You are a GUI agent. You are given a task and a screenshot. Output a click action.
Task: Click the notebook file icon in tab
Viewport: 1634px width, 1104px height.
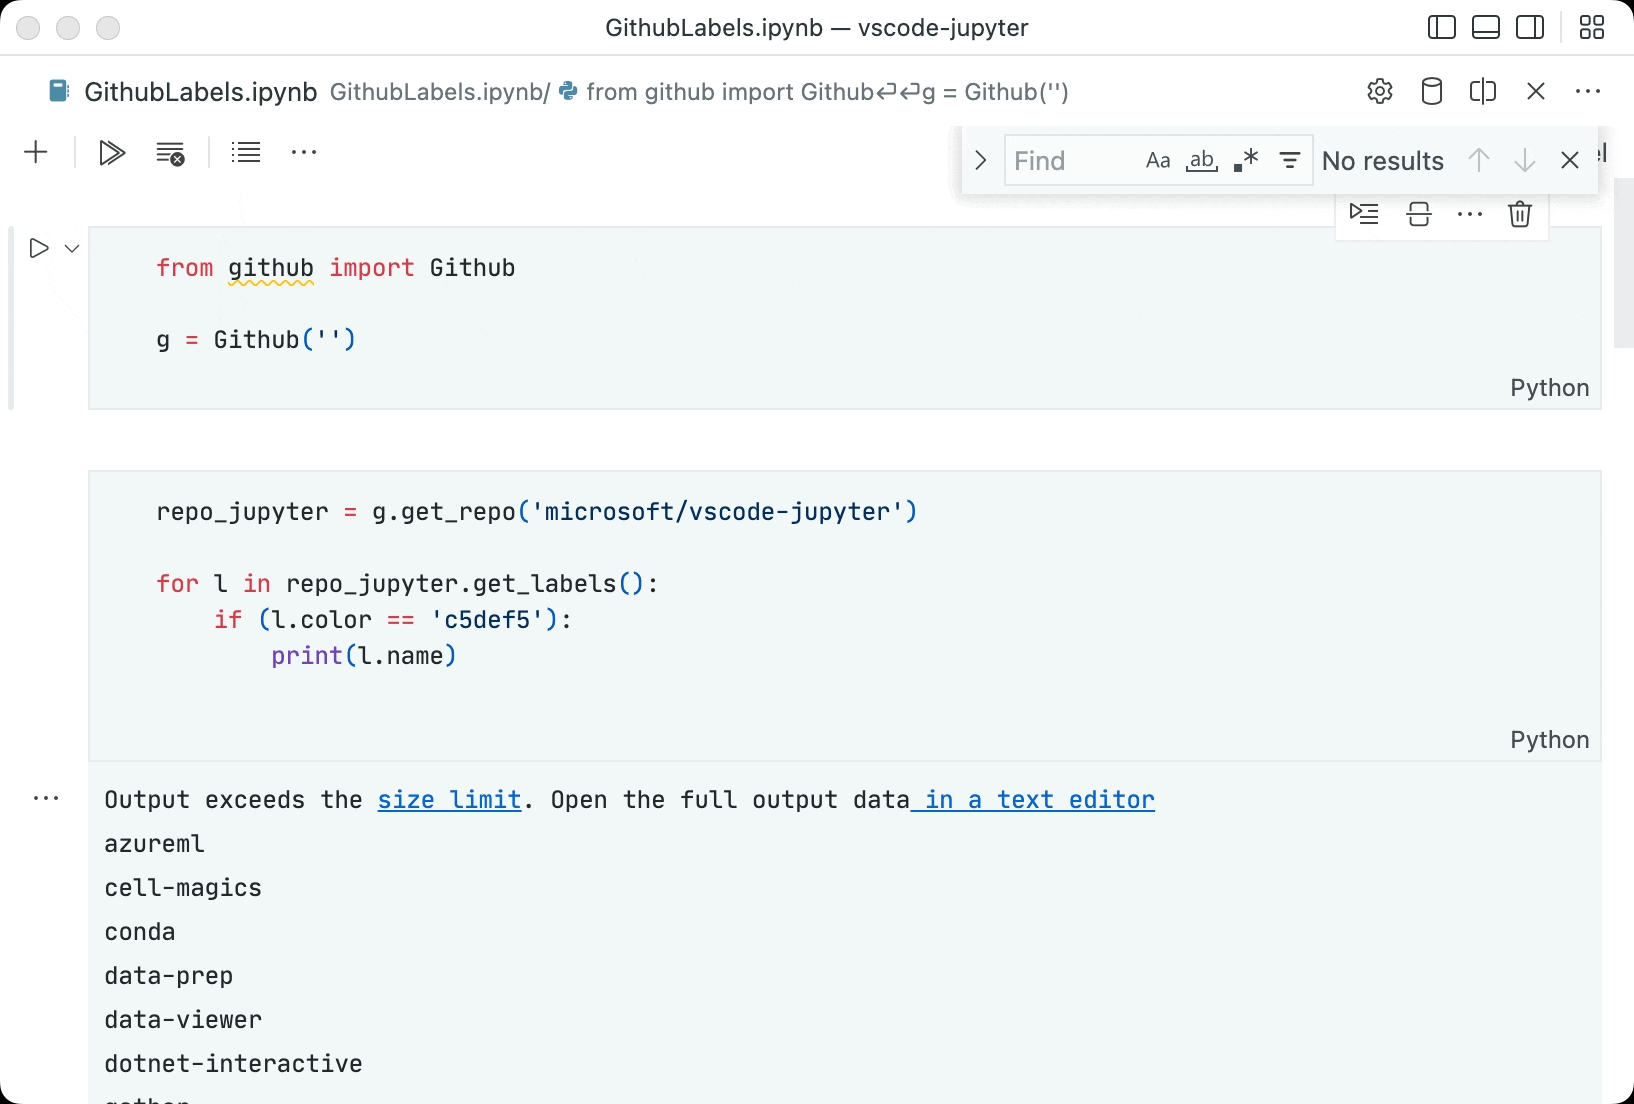(x=59, y=92)
